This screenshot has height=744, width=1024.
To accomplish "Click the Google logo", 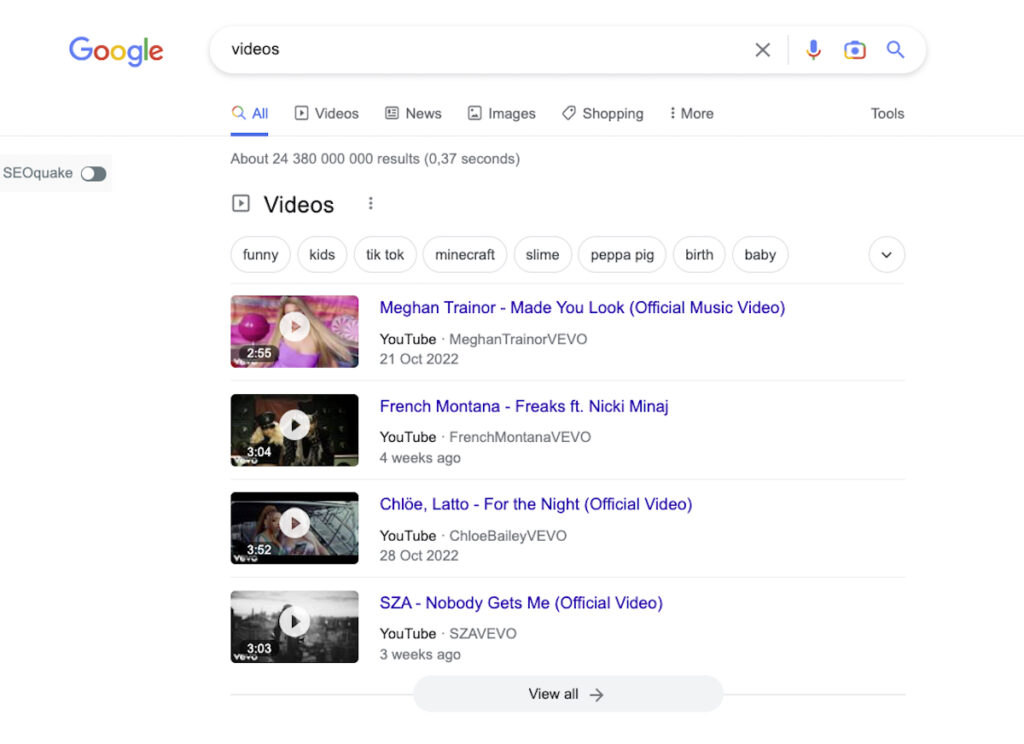I will [116, 50].
